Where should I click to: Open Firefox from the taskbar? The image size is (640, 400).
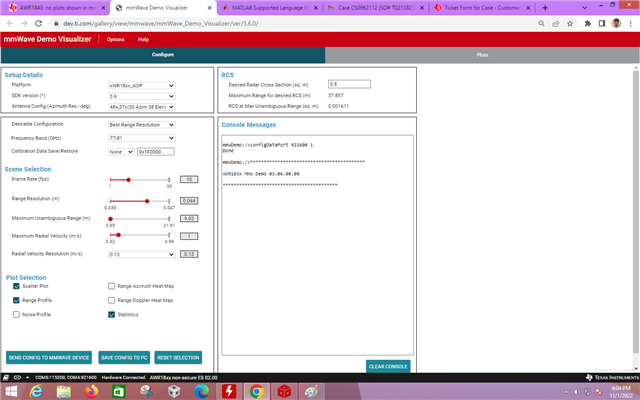pyautogui.click(x=91, y=391)
